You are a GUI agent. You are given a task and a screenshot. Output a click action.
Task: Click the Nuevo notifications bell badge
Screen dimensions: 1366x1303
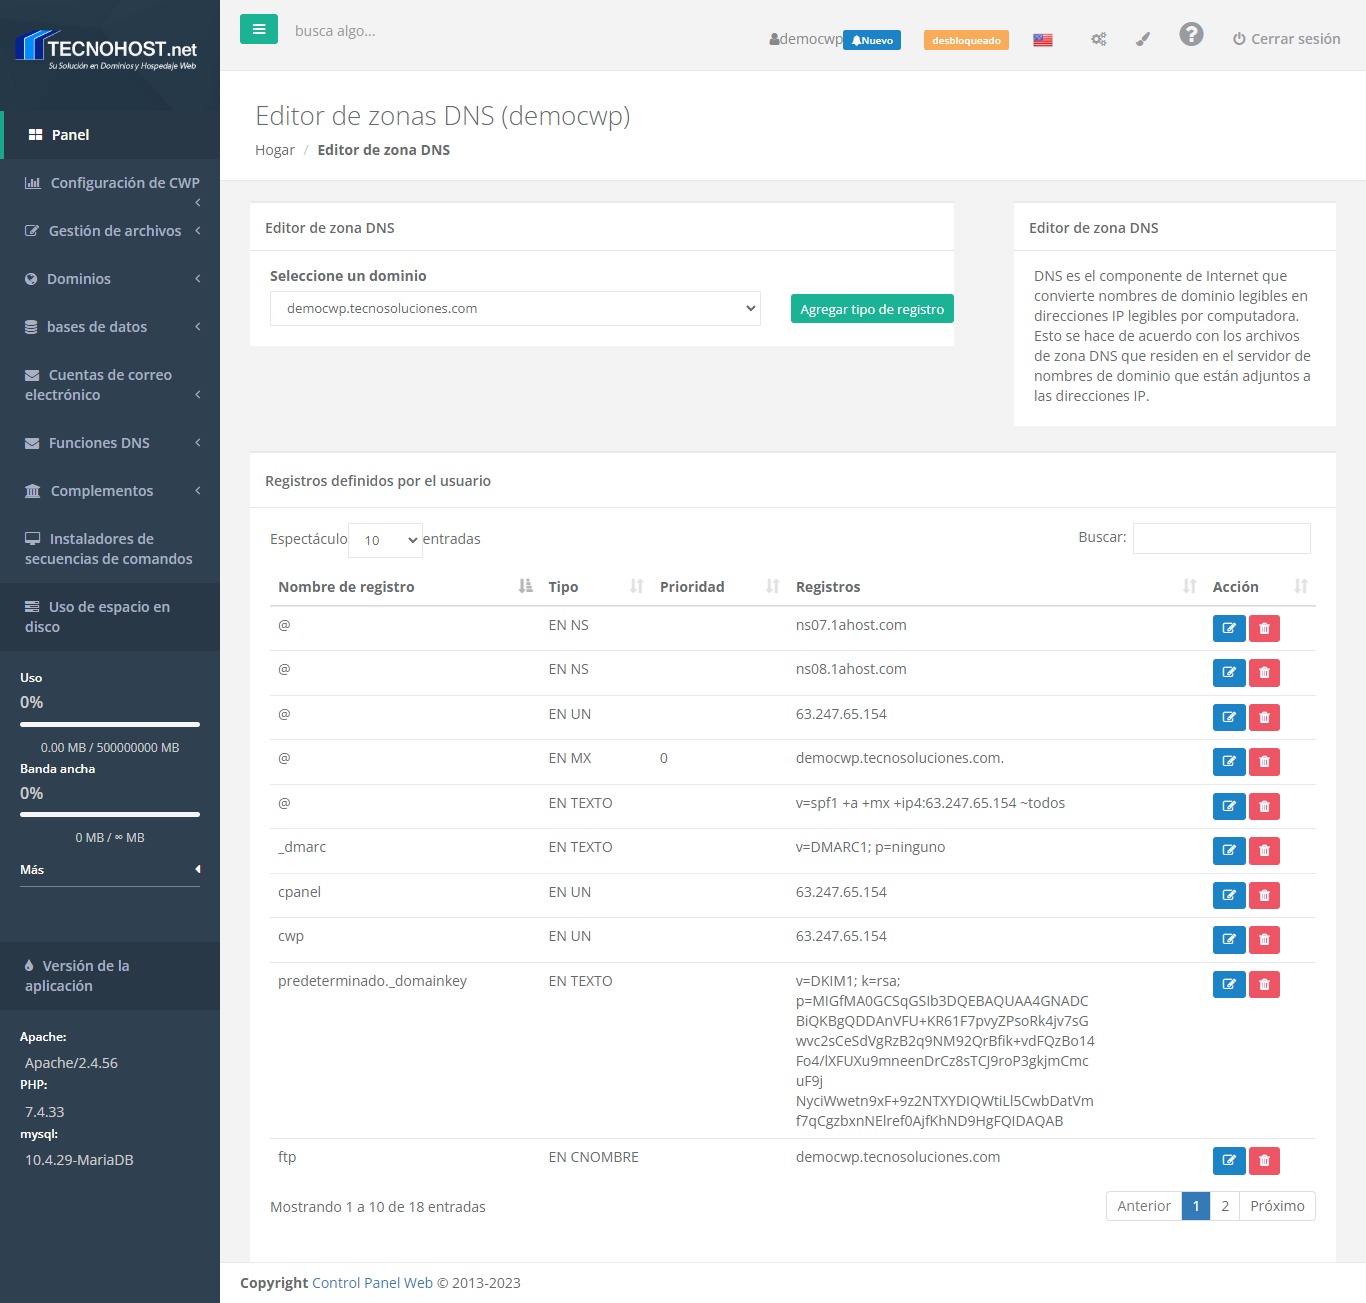tap(872, 40)
